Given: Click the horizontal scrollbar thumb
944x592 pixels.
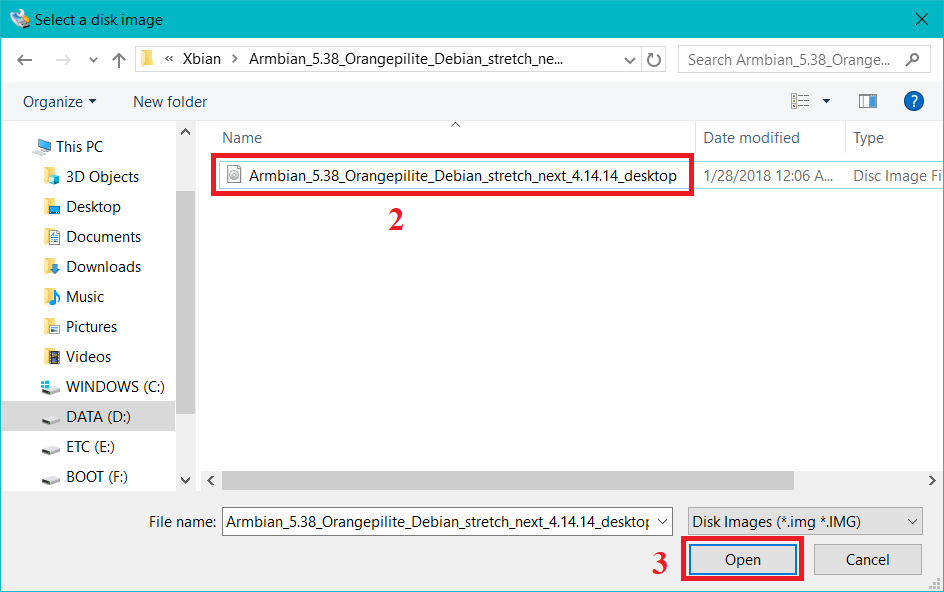Looking at the screenshot, I should pyautogui.click(x=508, y=480).
